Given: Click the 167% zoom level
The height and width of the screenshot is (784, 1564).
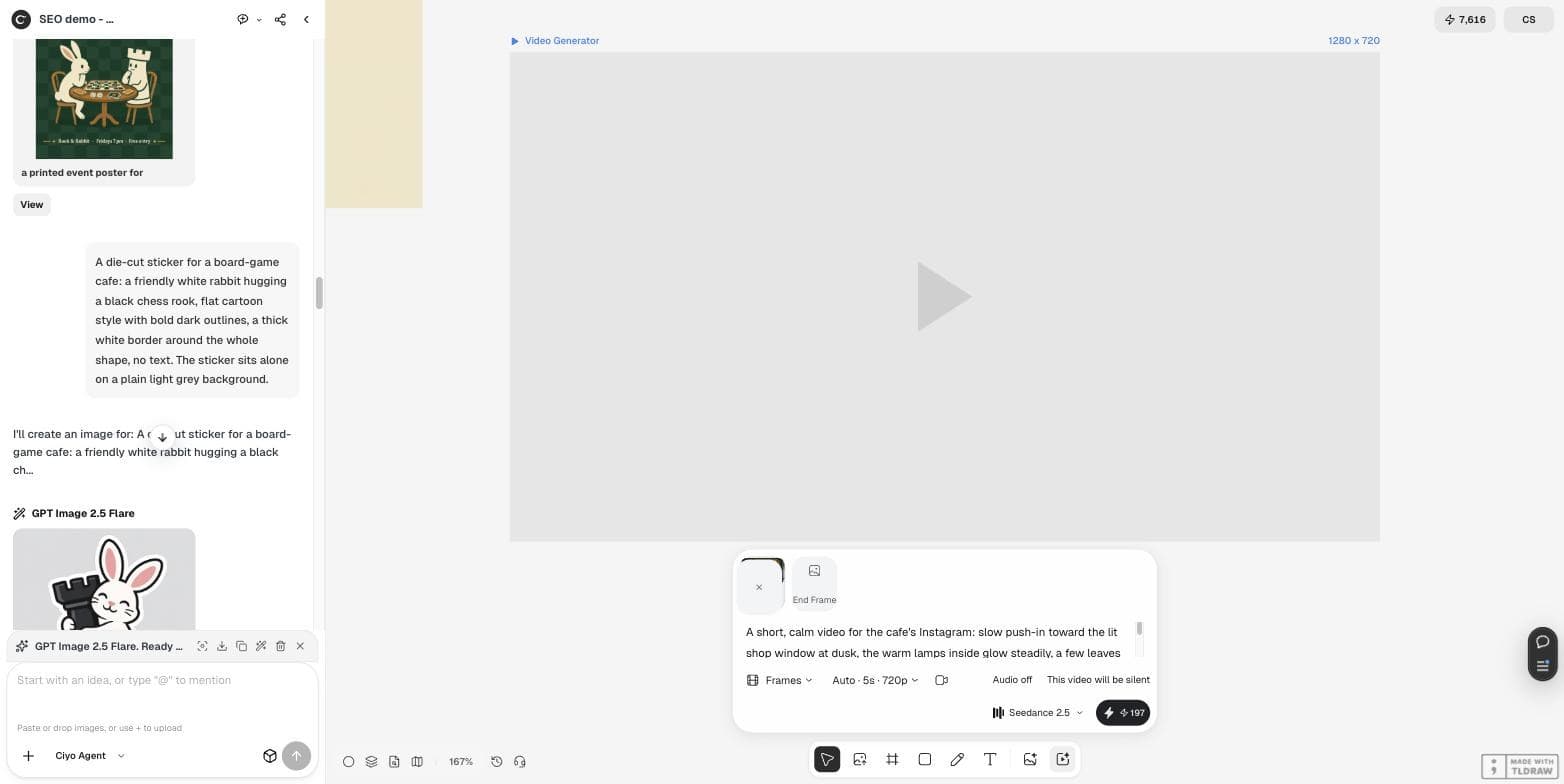Looking at the screenshot, I should [461, 762].
